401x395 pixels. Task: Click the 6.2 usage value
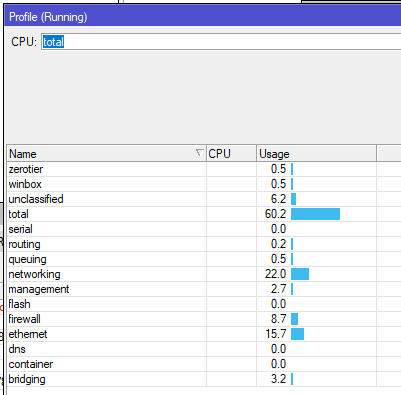[x=278, y=199]
